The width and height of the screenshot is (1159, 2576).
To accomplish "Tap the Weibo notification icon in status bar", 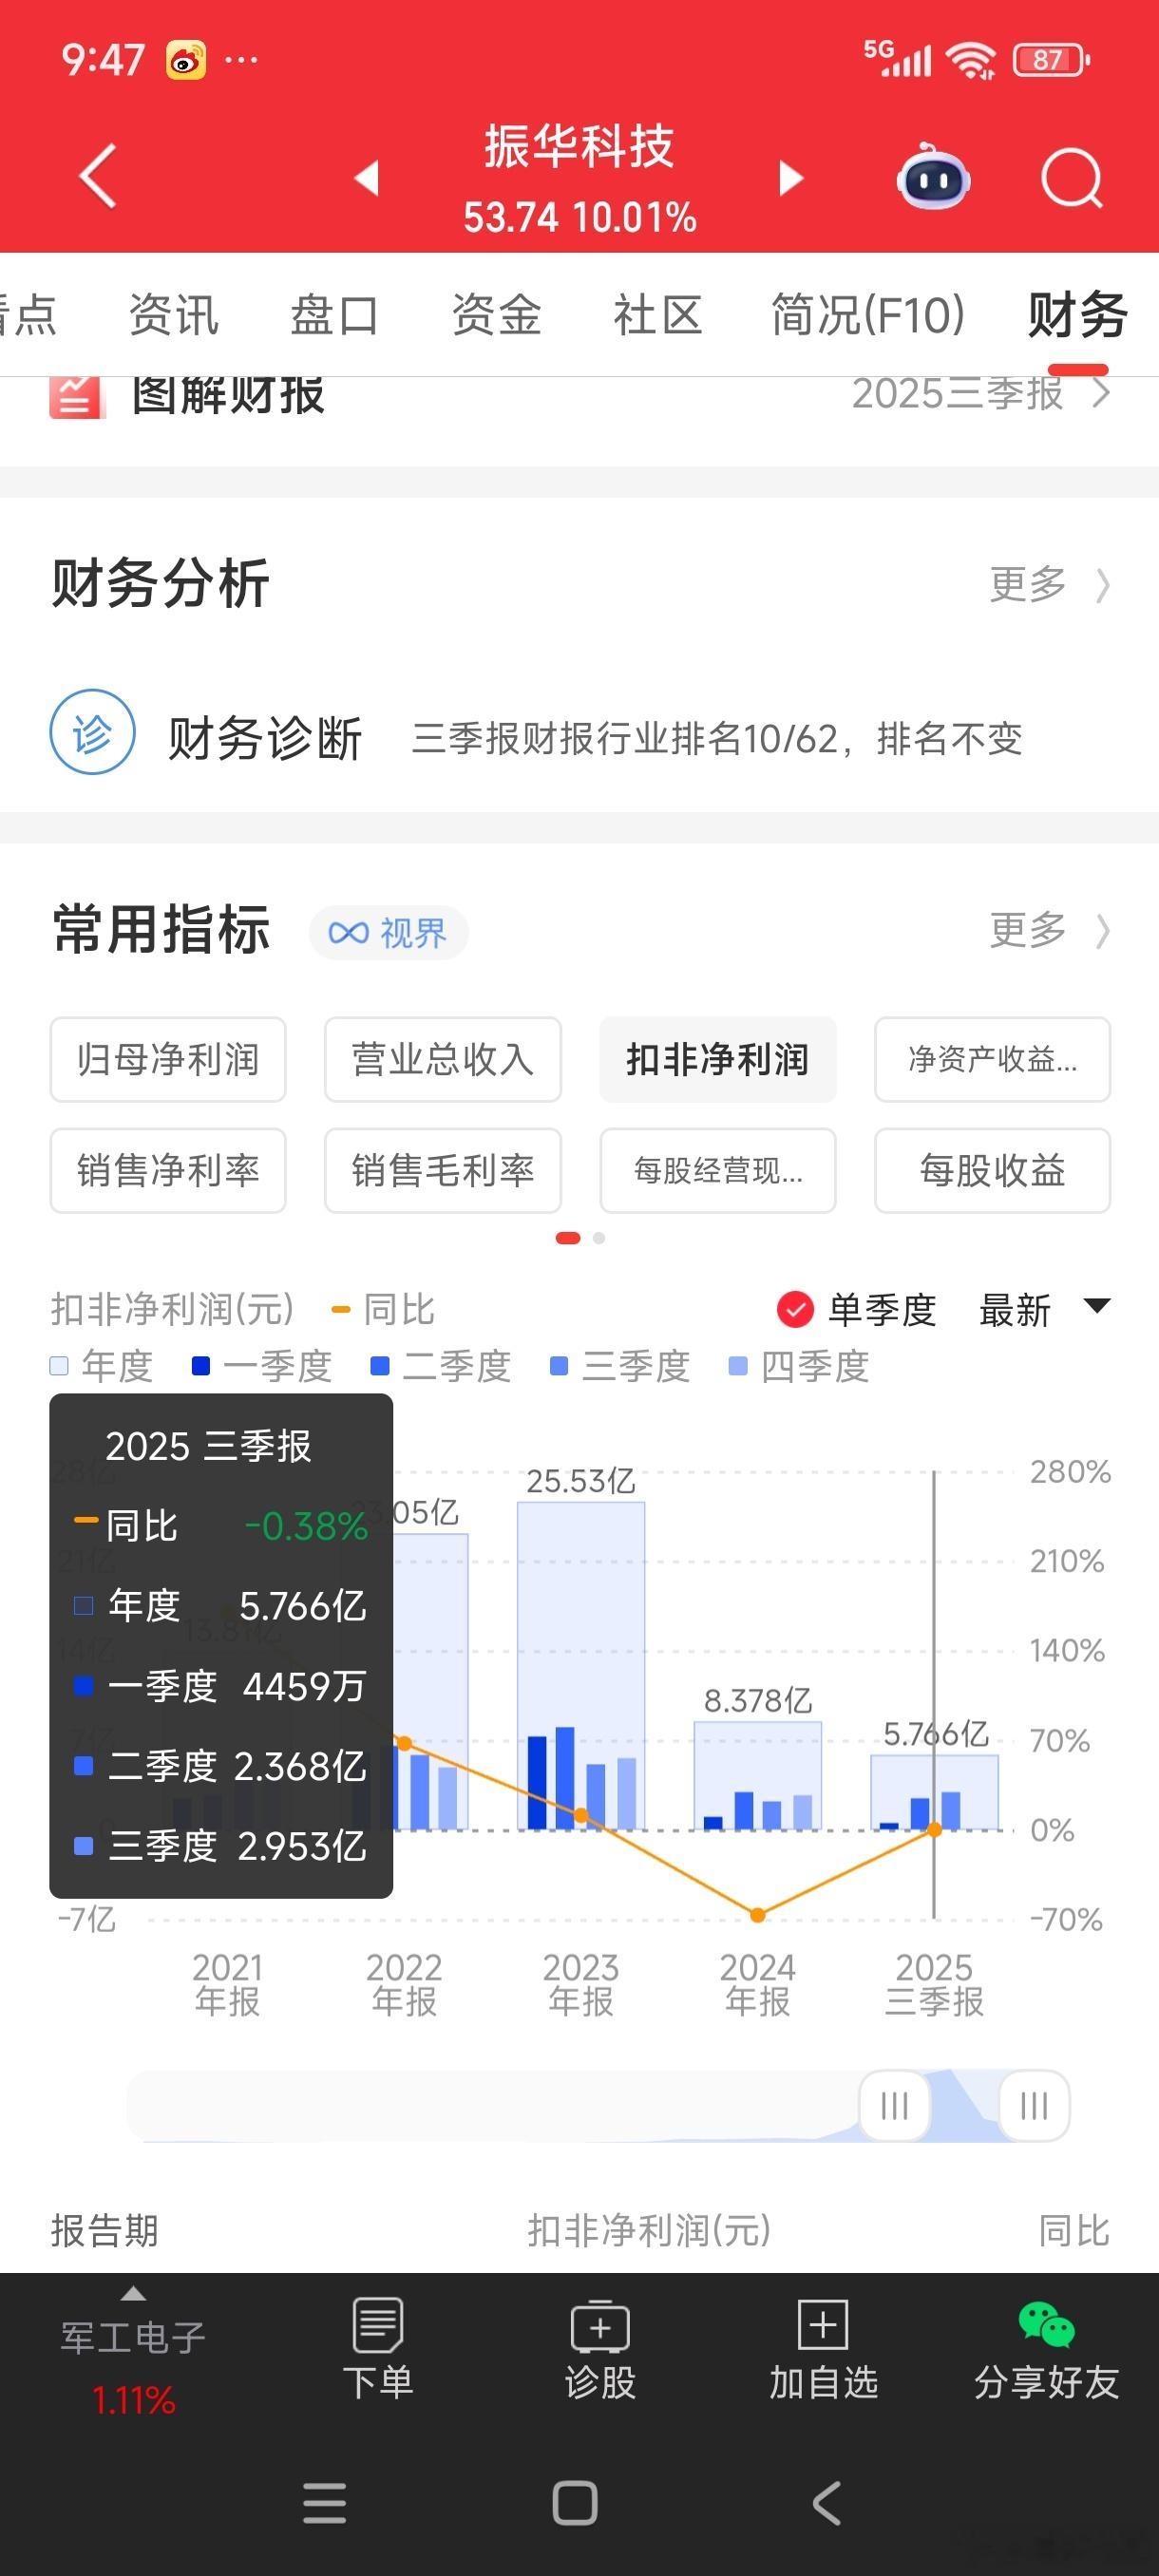I will [x=186, y=60].
